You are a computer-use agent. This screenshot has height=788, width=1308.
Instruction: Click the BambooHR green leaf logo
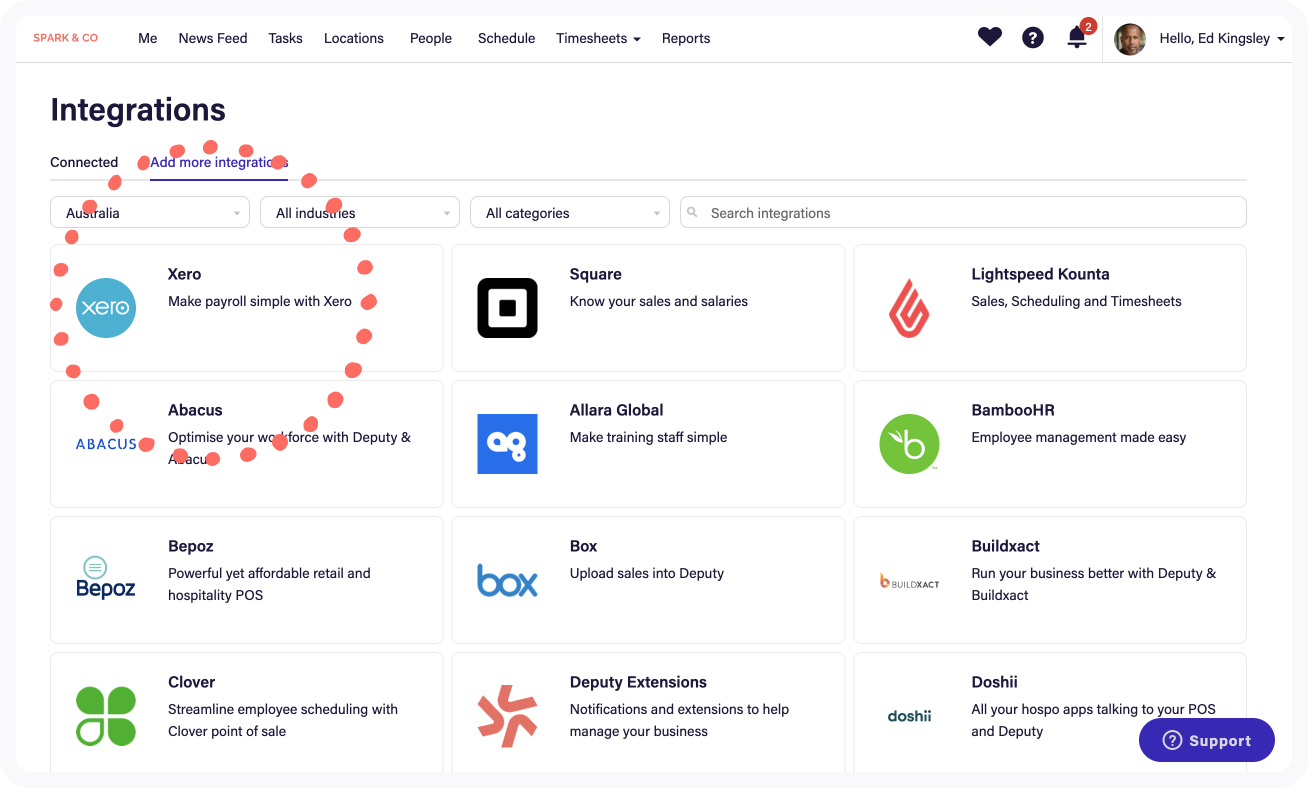(909, 444)
